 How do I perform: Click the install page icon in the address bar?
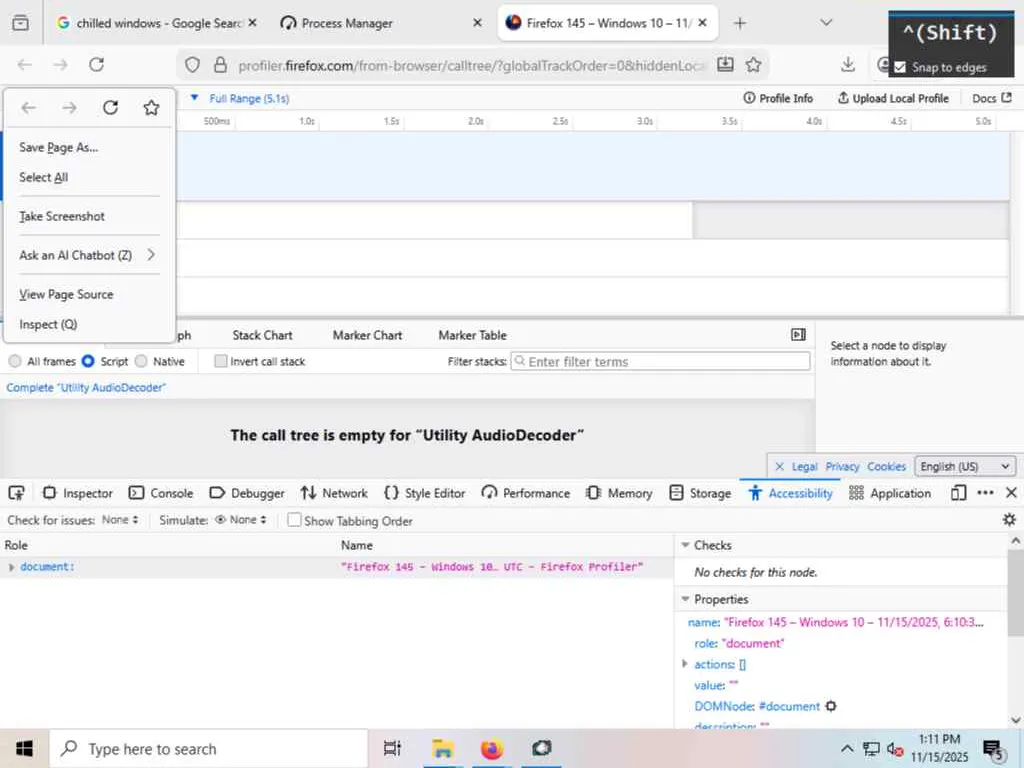pos(725,65)
